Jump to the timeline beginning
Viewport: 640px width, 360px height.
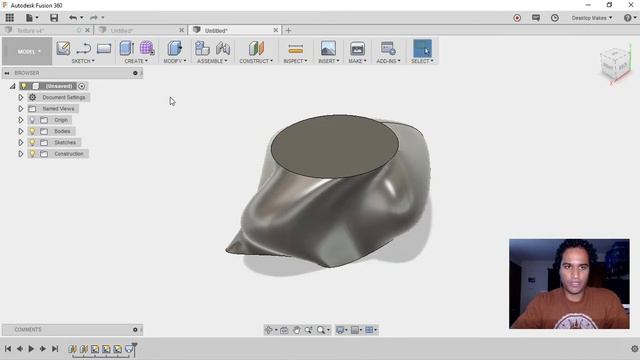(8, 349)
